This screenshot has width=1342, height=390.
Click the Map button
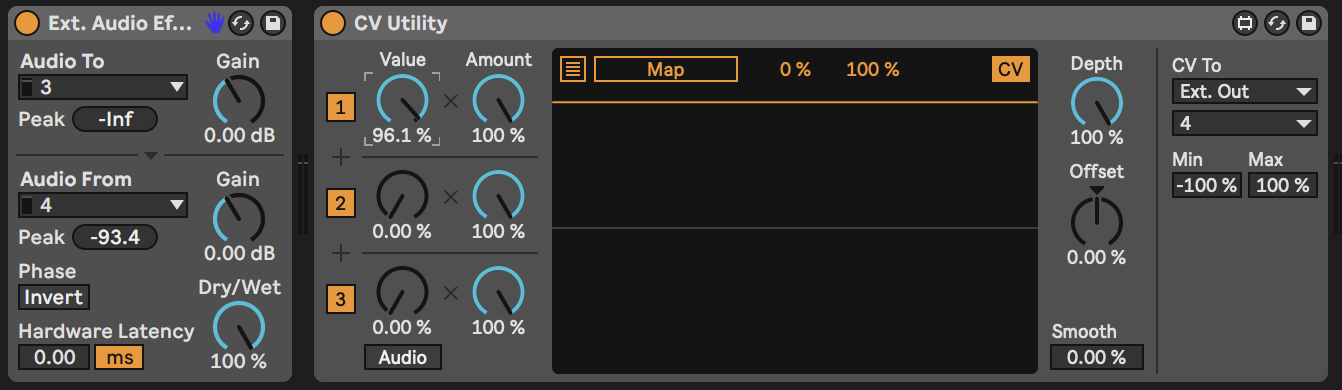[x=666, y=69]
